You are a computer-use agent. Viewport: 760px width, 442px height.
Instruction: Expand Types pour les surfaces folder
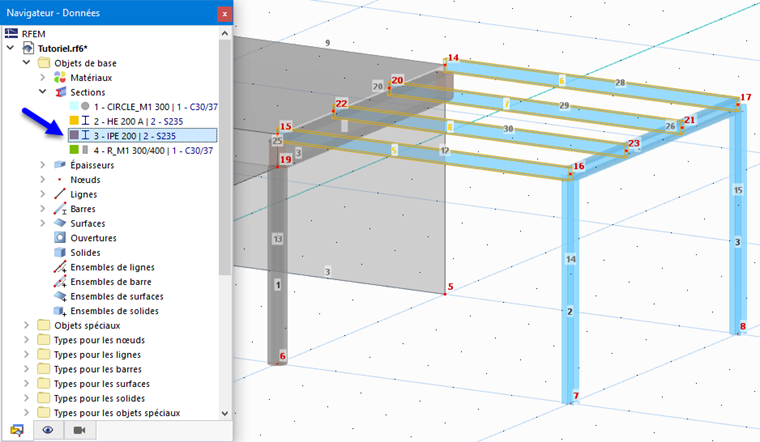(x=27, y=383)
